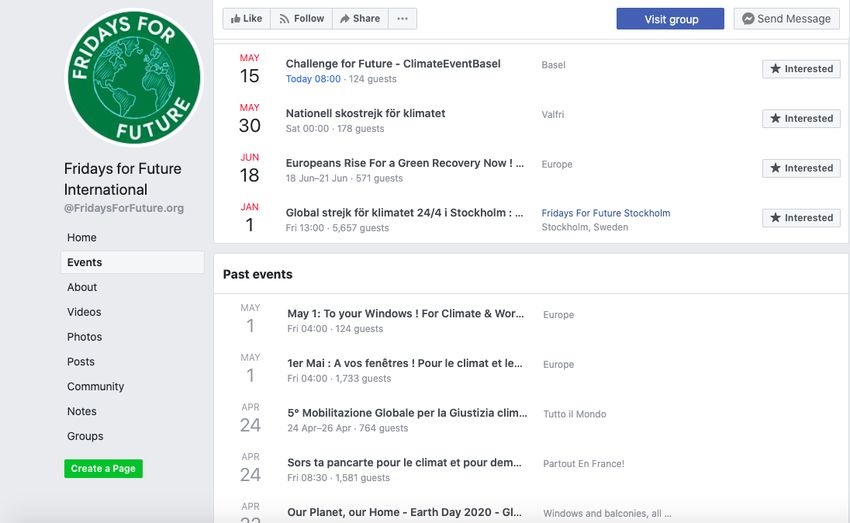Open the Visit group button
The image size is (850, 523).
point(671,19)
